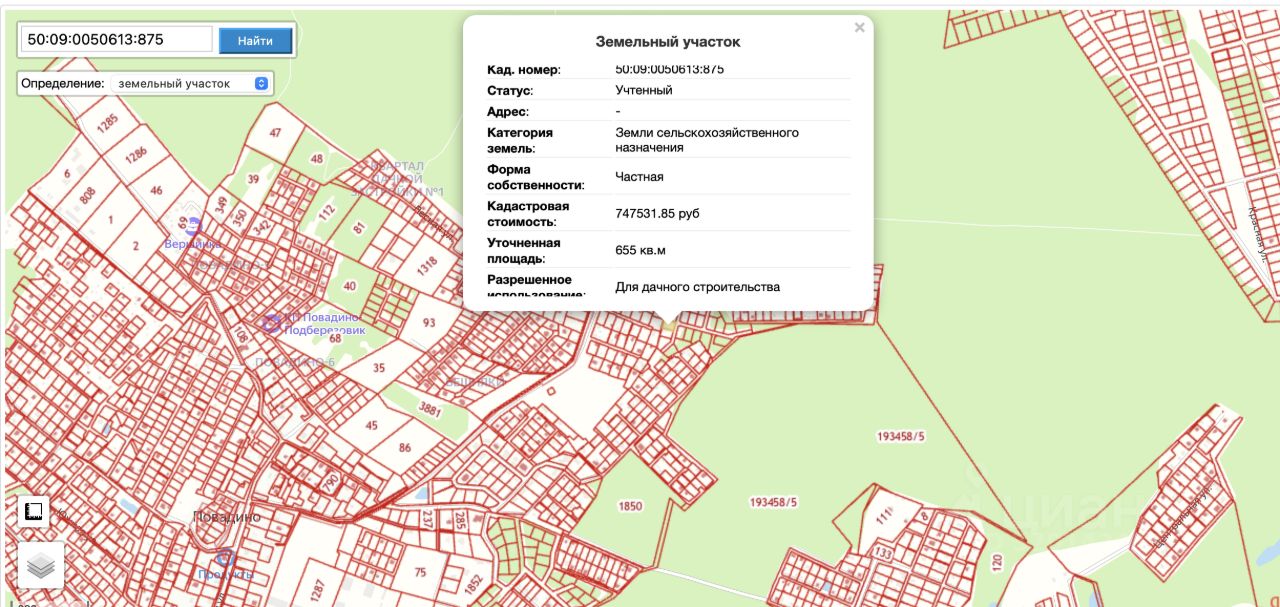Click the Вершинка place marker icon
1280x607 pixels.
click(x=193, y=226)
